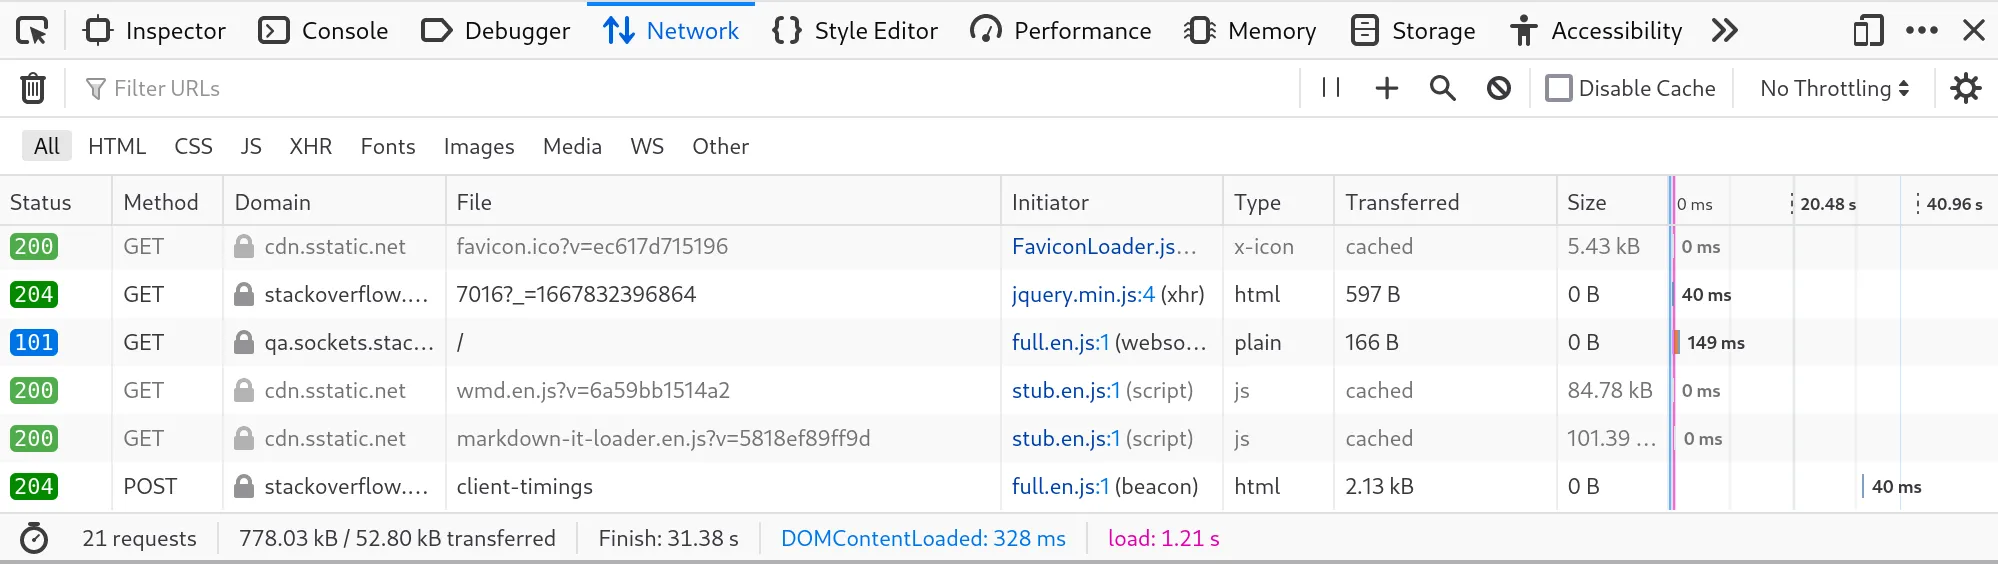This screenshot has width=1998, height=564.
Task: Click the stopwatch performance analysis icon
Action: tap(34, 538)
